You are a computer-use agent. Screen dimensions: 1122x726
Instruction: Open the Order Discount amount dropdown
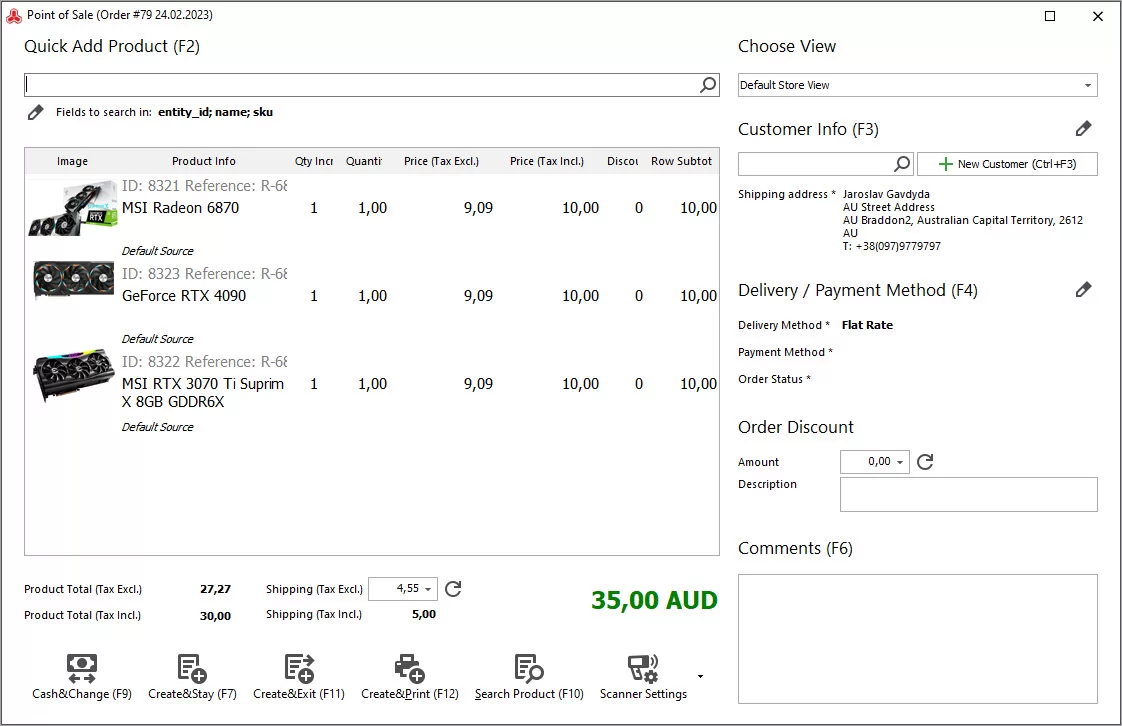click(900, 462)
